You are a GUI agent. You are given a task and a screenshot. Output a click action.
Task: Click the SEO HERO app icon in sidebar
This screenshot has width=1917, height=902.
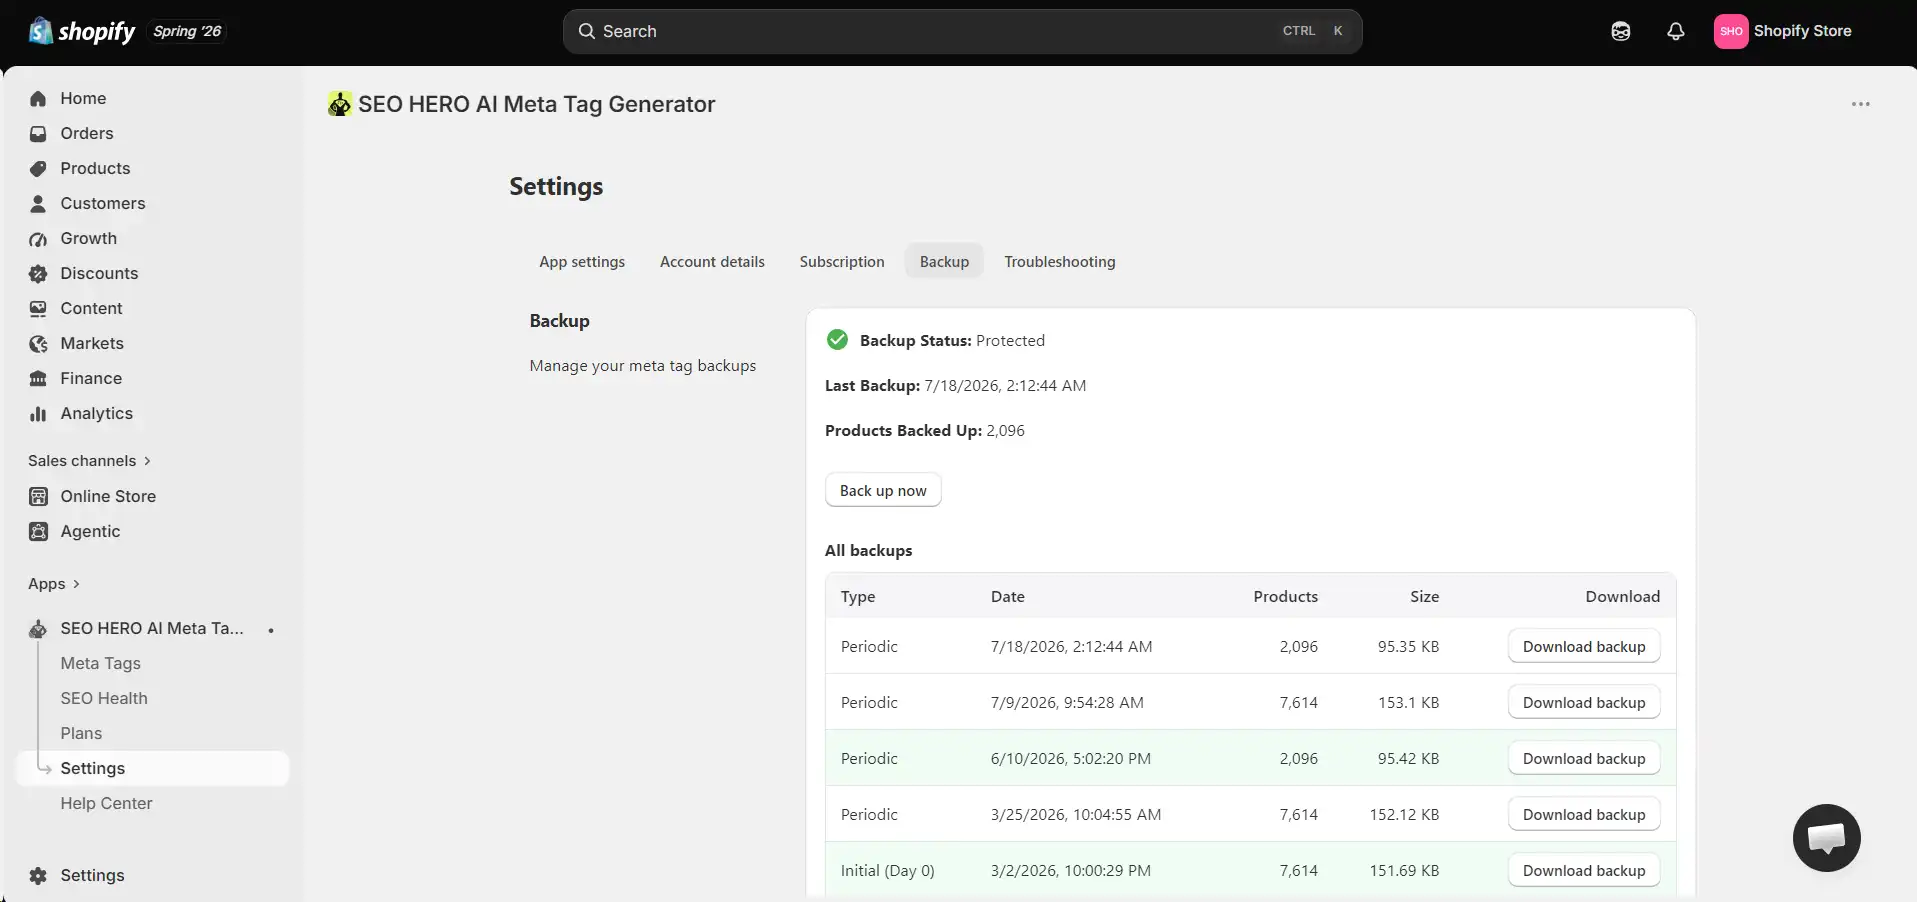38,628
